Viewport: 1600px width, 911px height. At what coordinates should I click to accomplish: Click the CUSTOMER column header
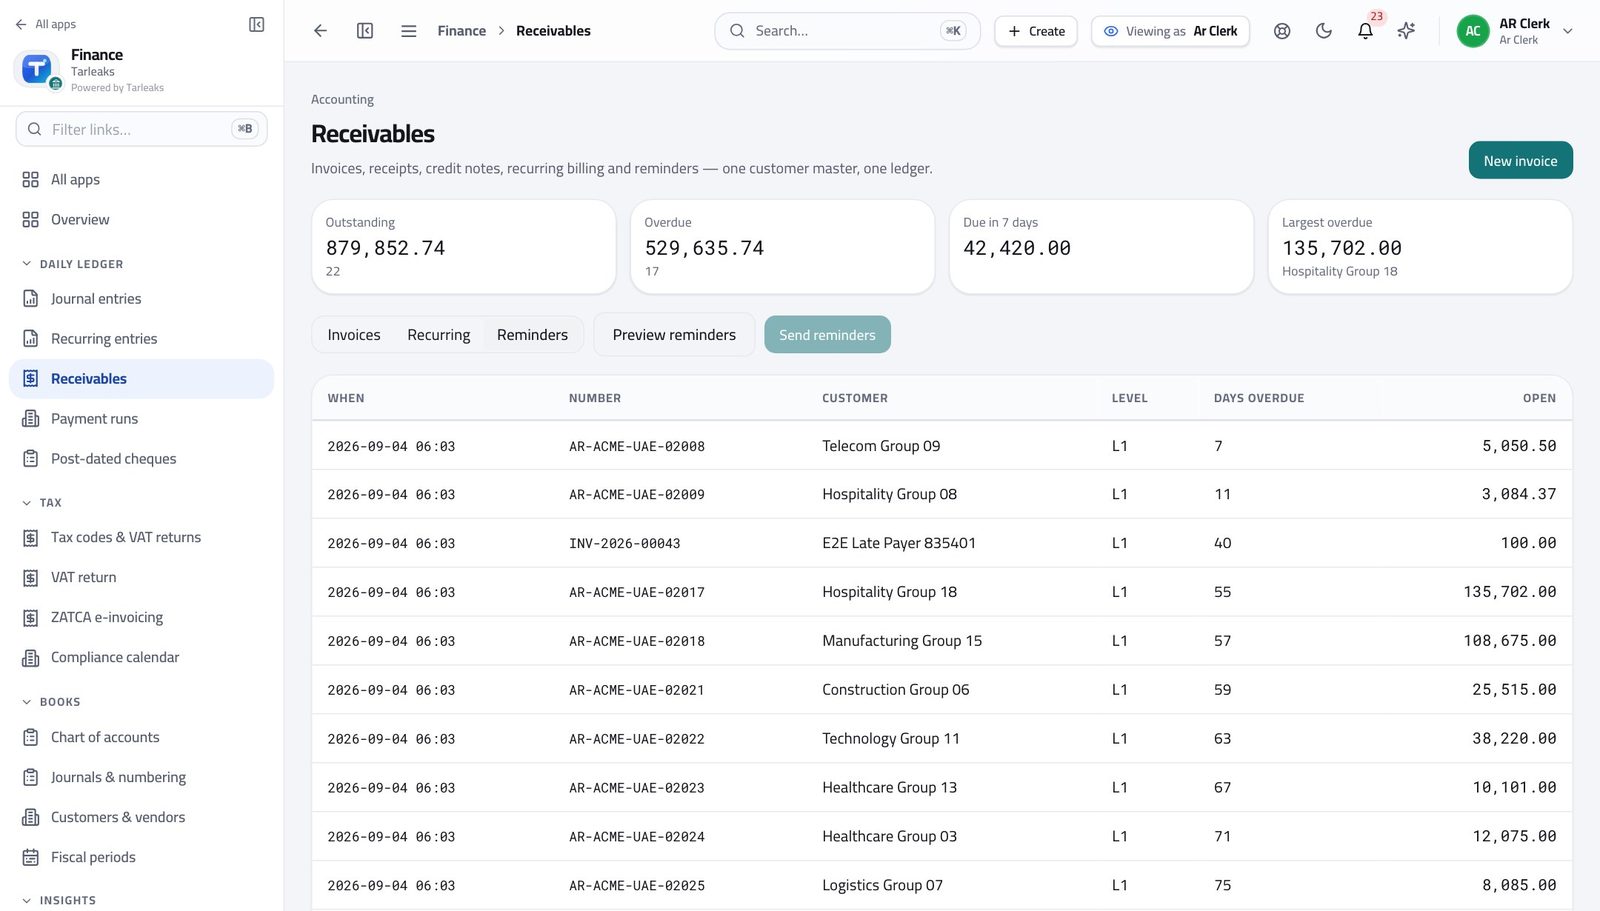point(855,398)
